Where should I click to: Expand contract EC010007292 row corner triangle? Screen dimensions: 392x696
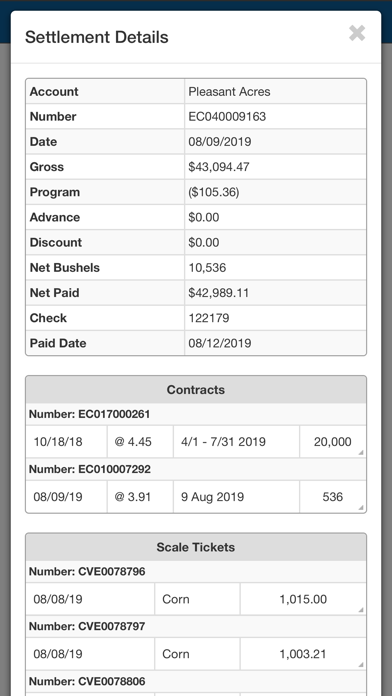tap(361, 507)
